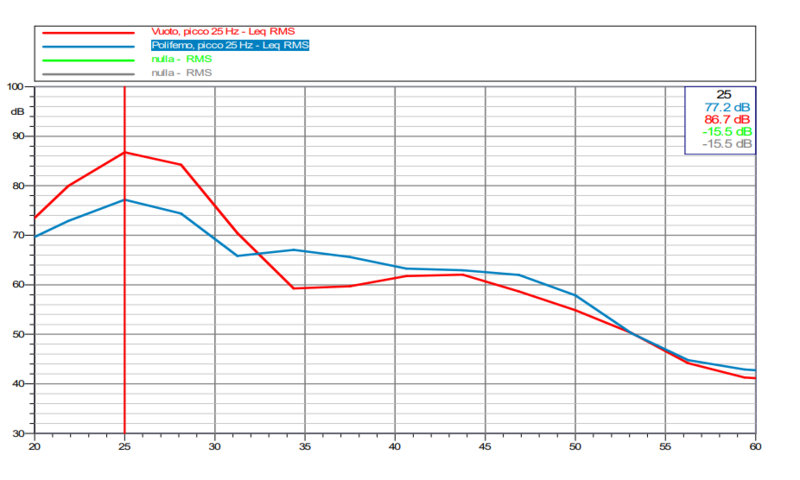
Task: Click the blue Polifemo legend line swatch
Action: click(87, 46)
